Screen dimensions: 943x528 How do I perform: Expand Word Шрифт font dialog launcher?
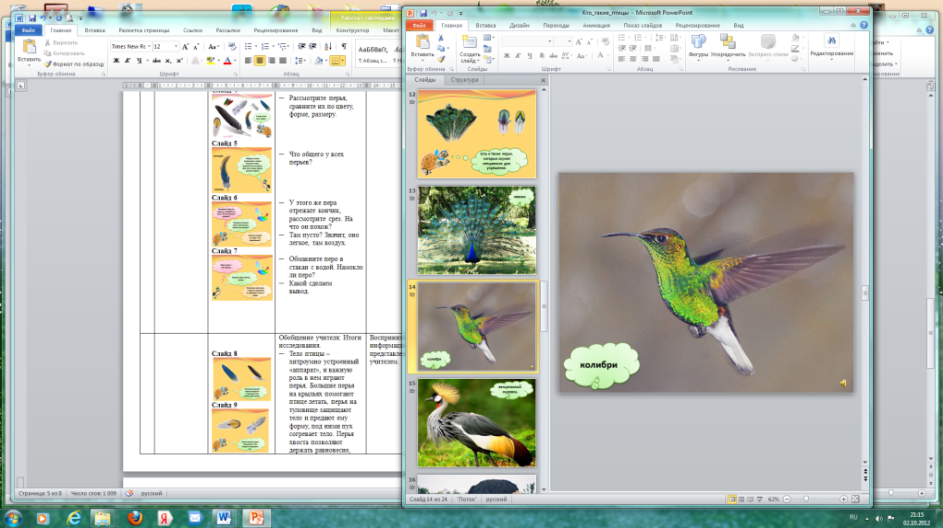[236, 74]
